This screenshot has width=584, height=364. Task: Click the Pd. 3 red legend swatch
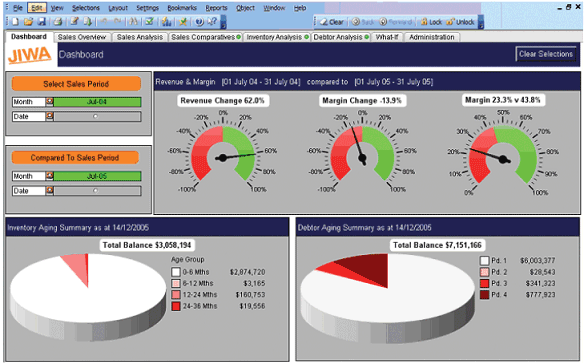coord(484,283)
